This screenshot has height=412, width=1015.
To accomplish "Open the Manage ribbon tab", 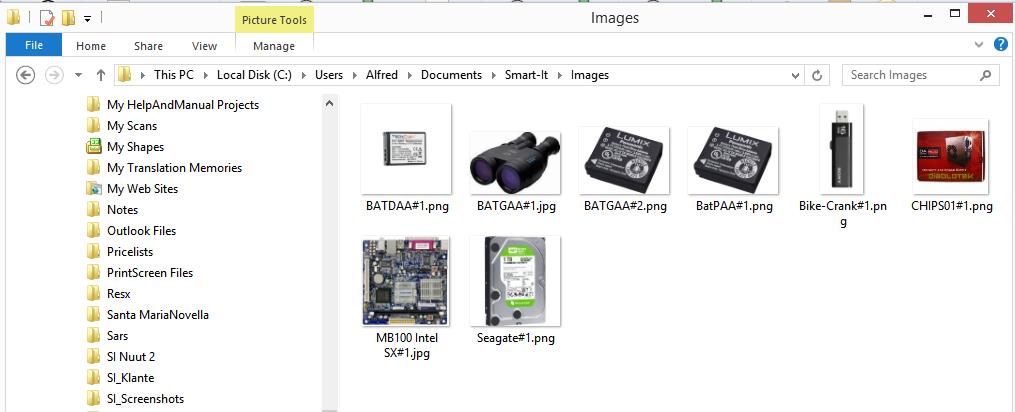I will pos(274,46).
